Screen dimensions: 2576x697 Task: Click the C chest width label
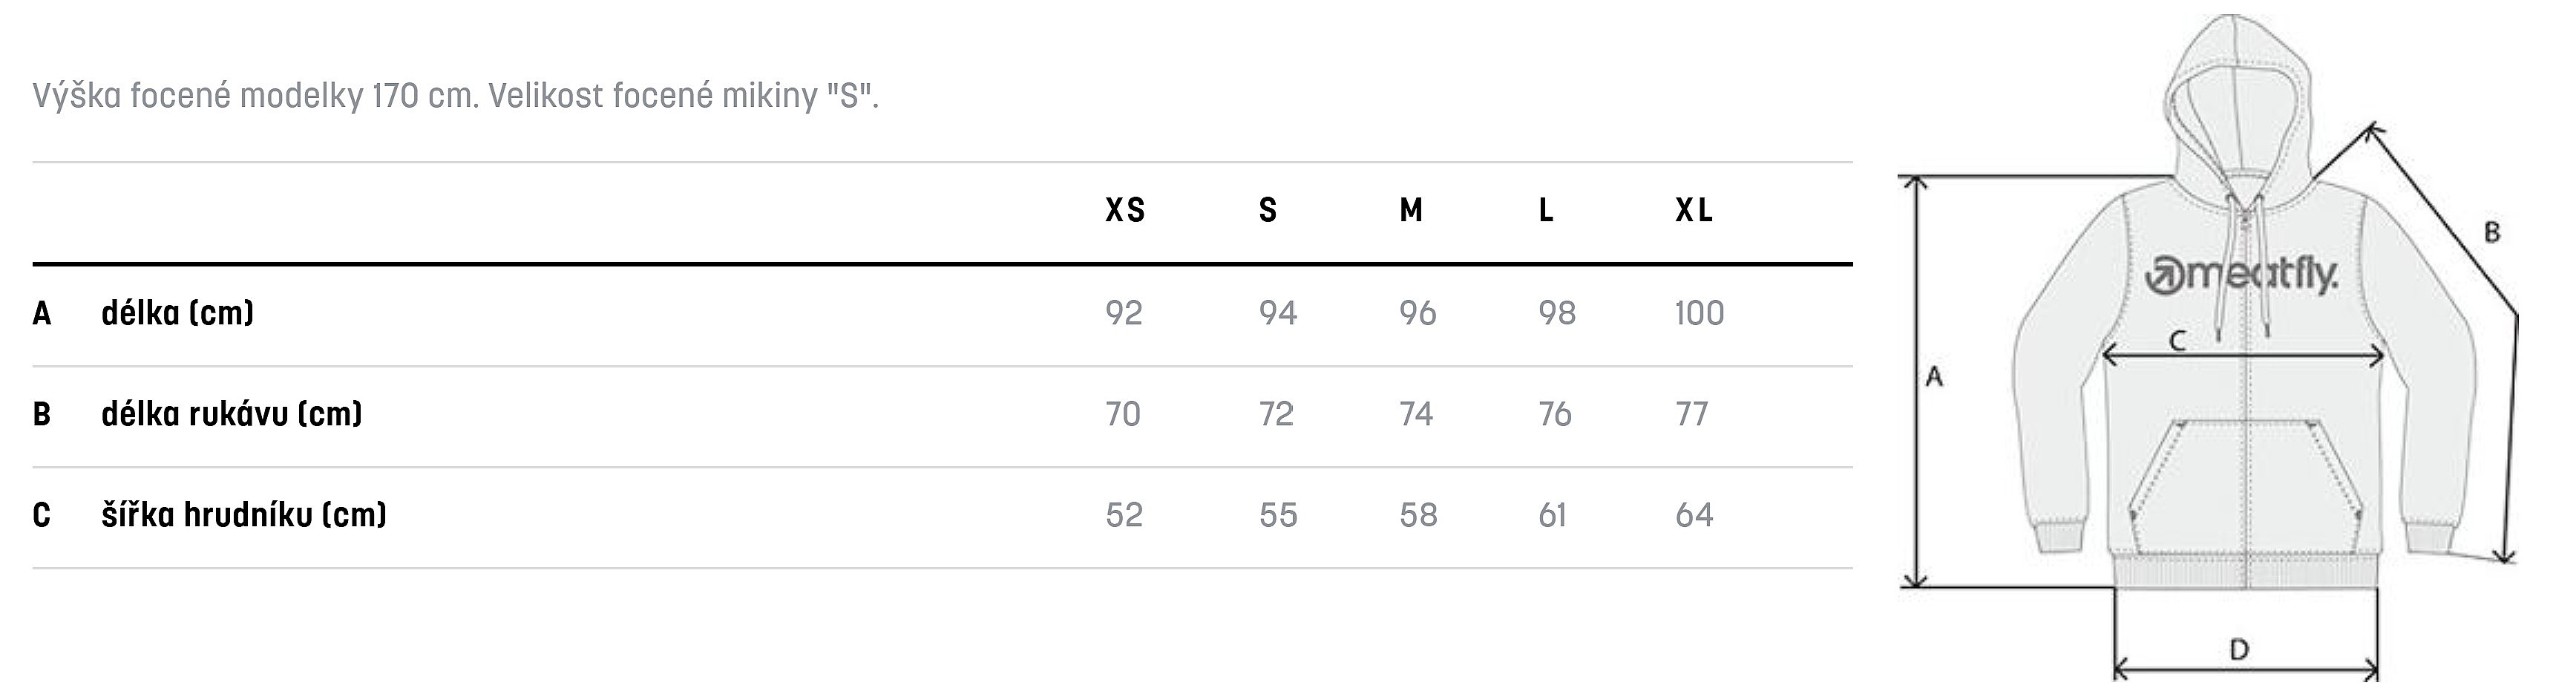(2177, 341)
